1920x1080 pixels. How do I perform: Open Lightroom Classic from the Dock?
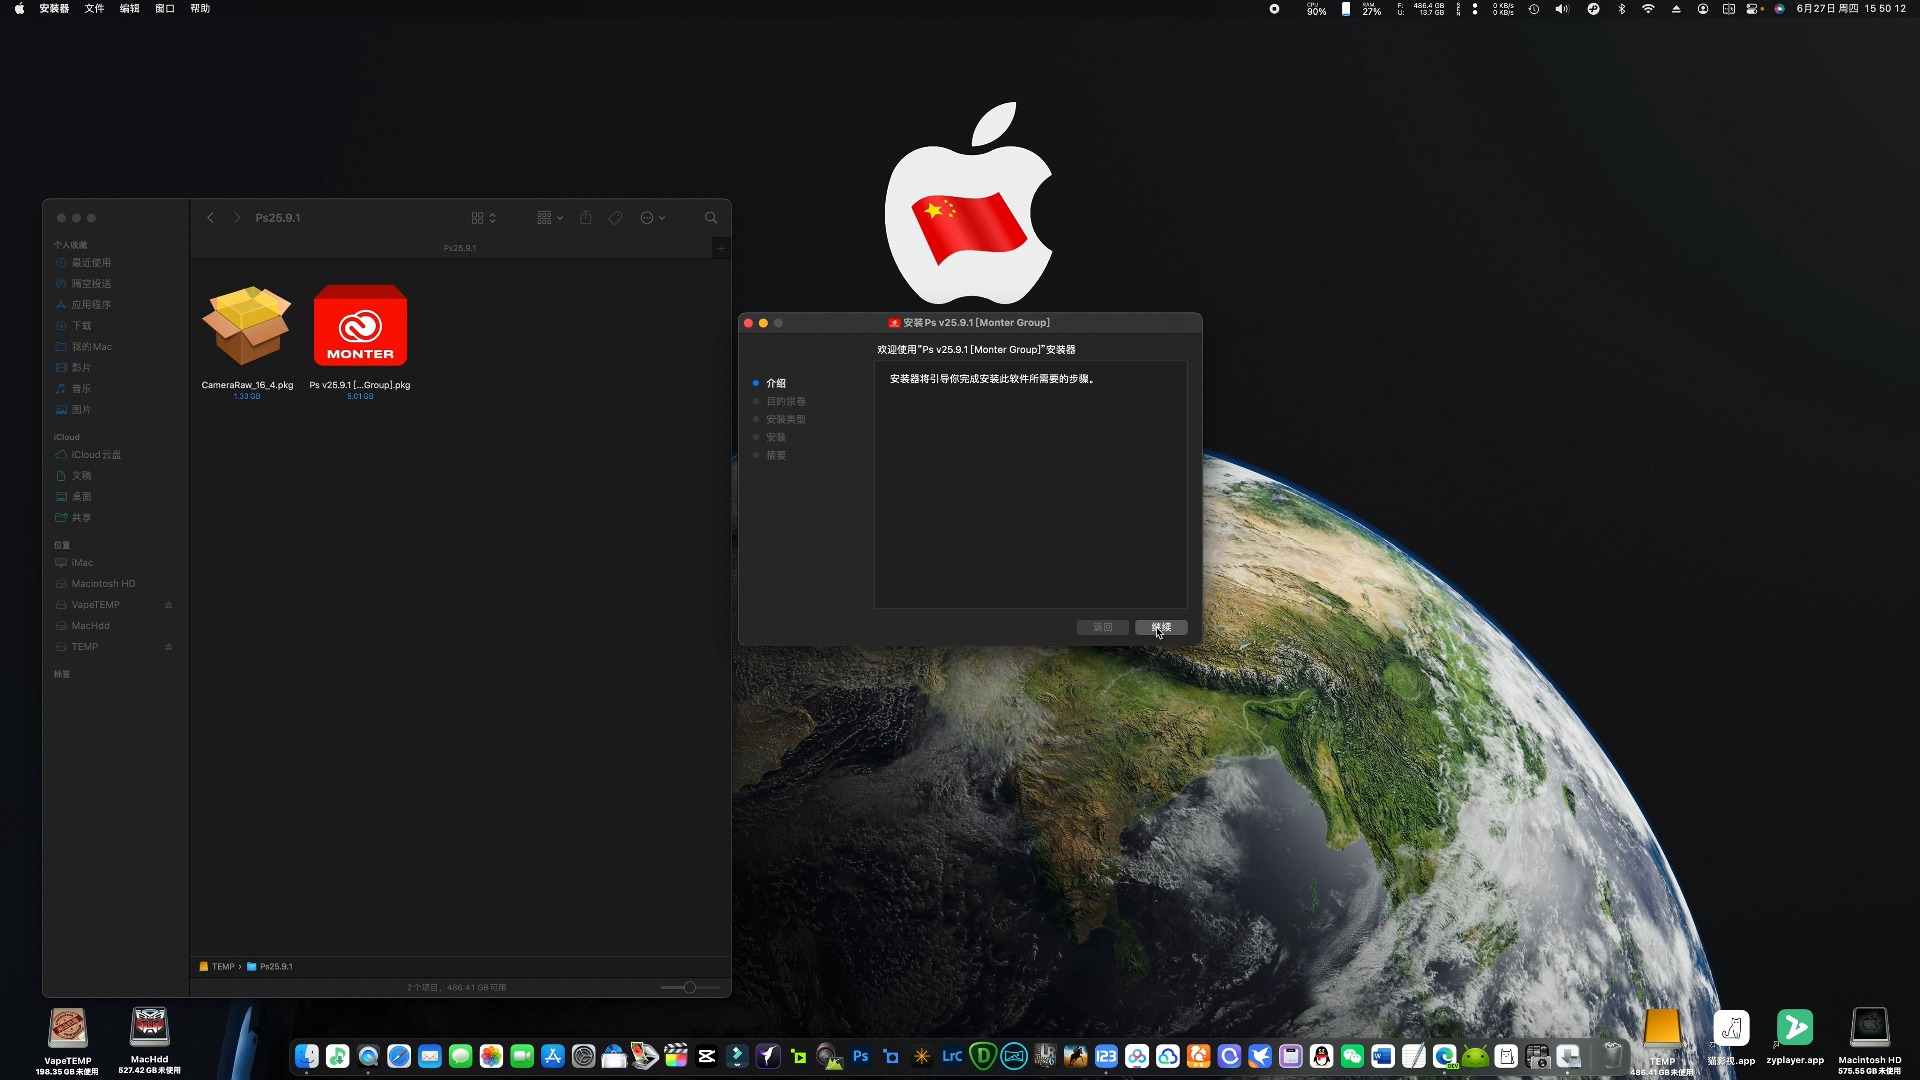(x=952, y=1056)
